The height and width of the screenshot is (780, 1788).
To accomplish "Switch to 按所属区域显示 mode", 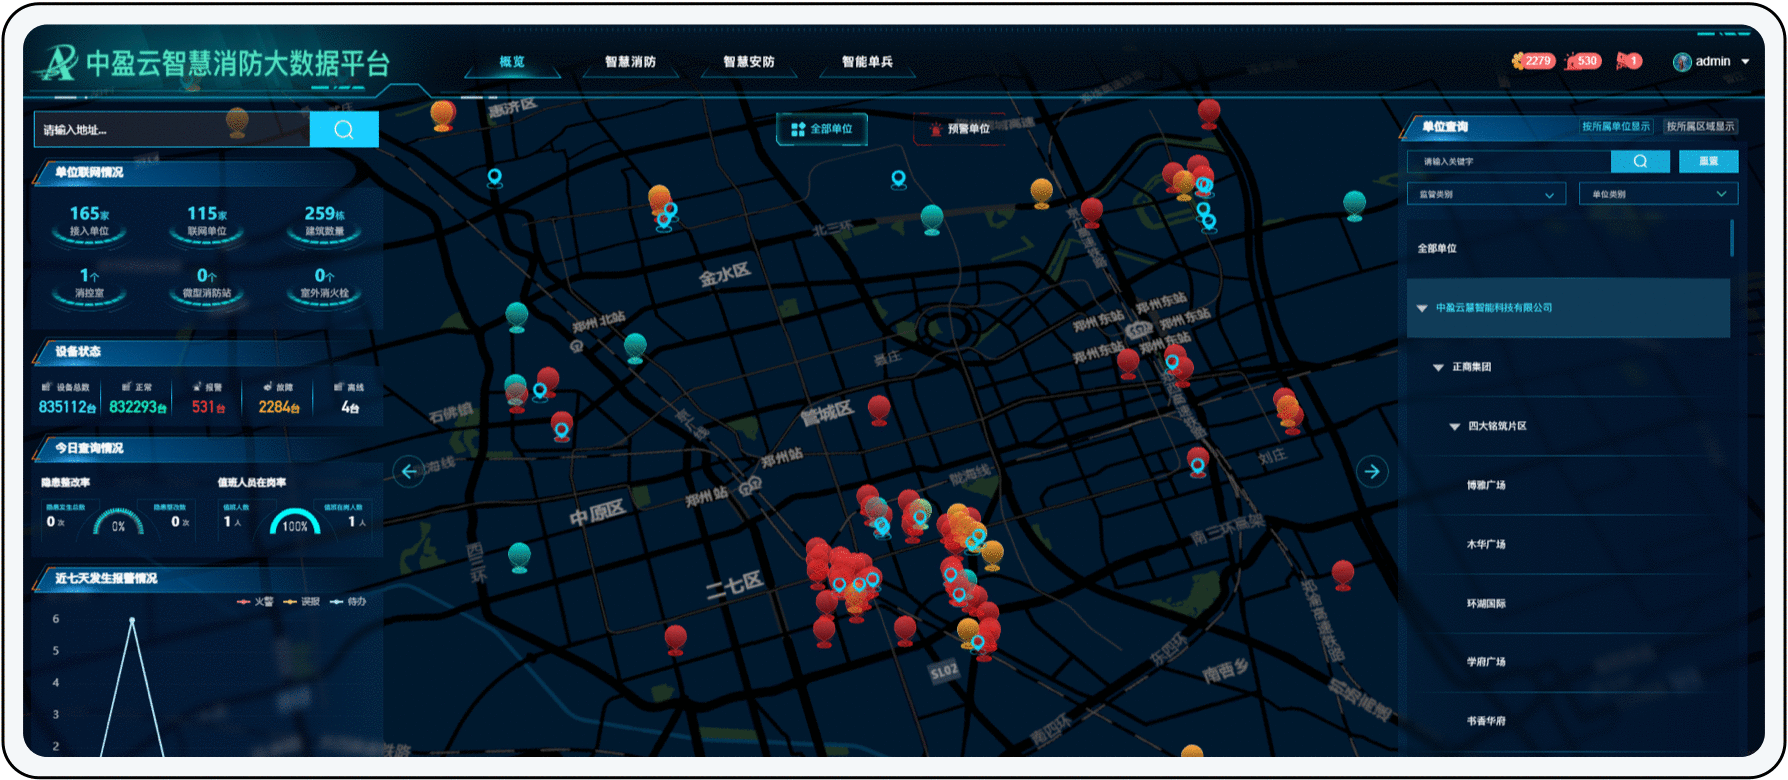I will pyautogui.click(x=1700, y=127).
